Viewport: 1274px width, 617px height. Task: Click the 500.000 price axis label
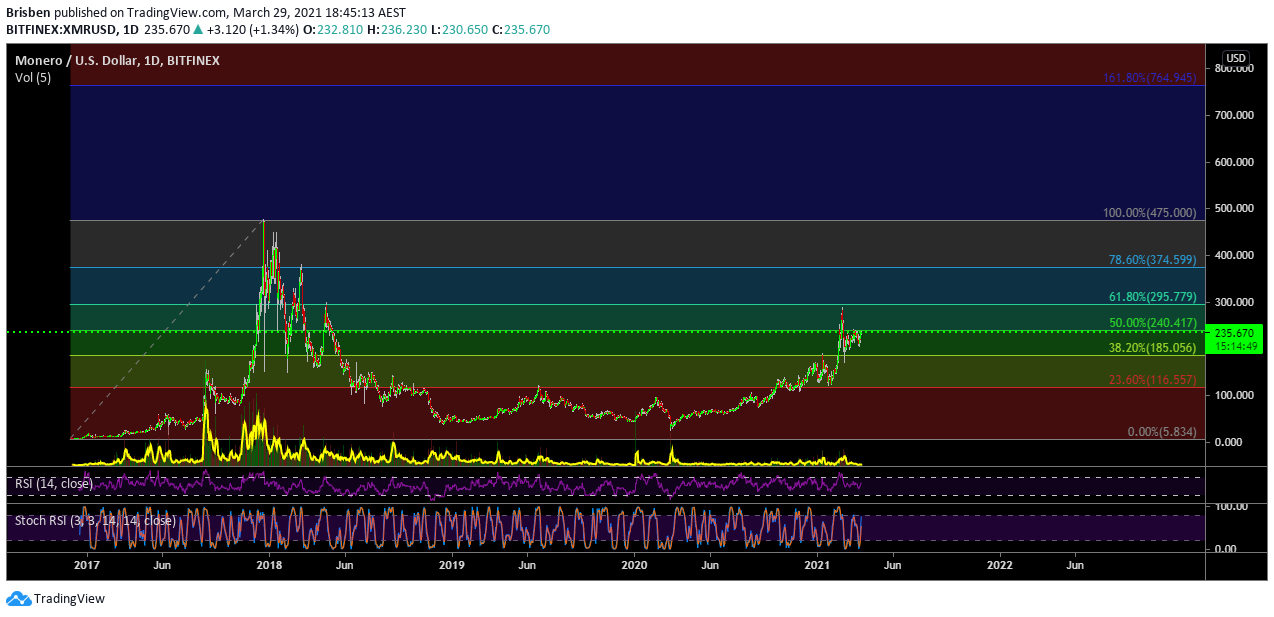1235,208
